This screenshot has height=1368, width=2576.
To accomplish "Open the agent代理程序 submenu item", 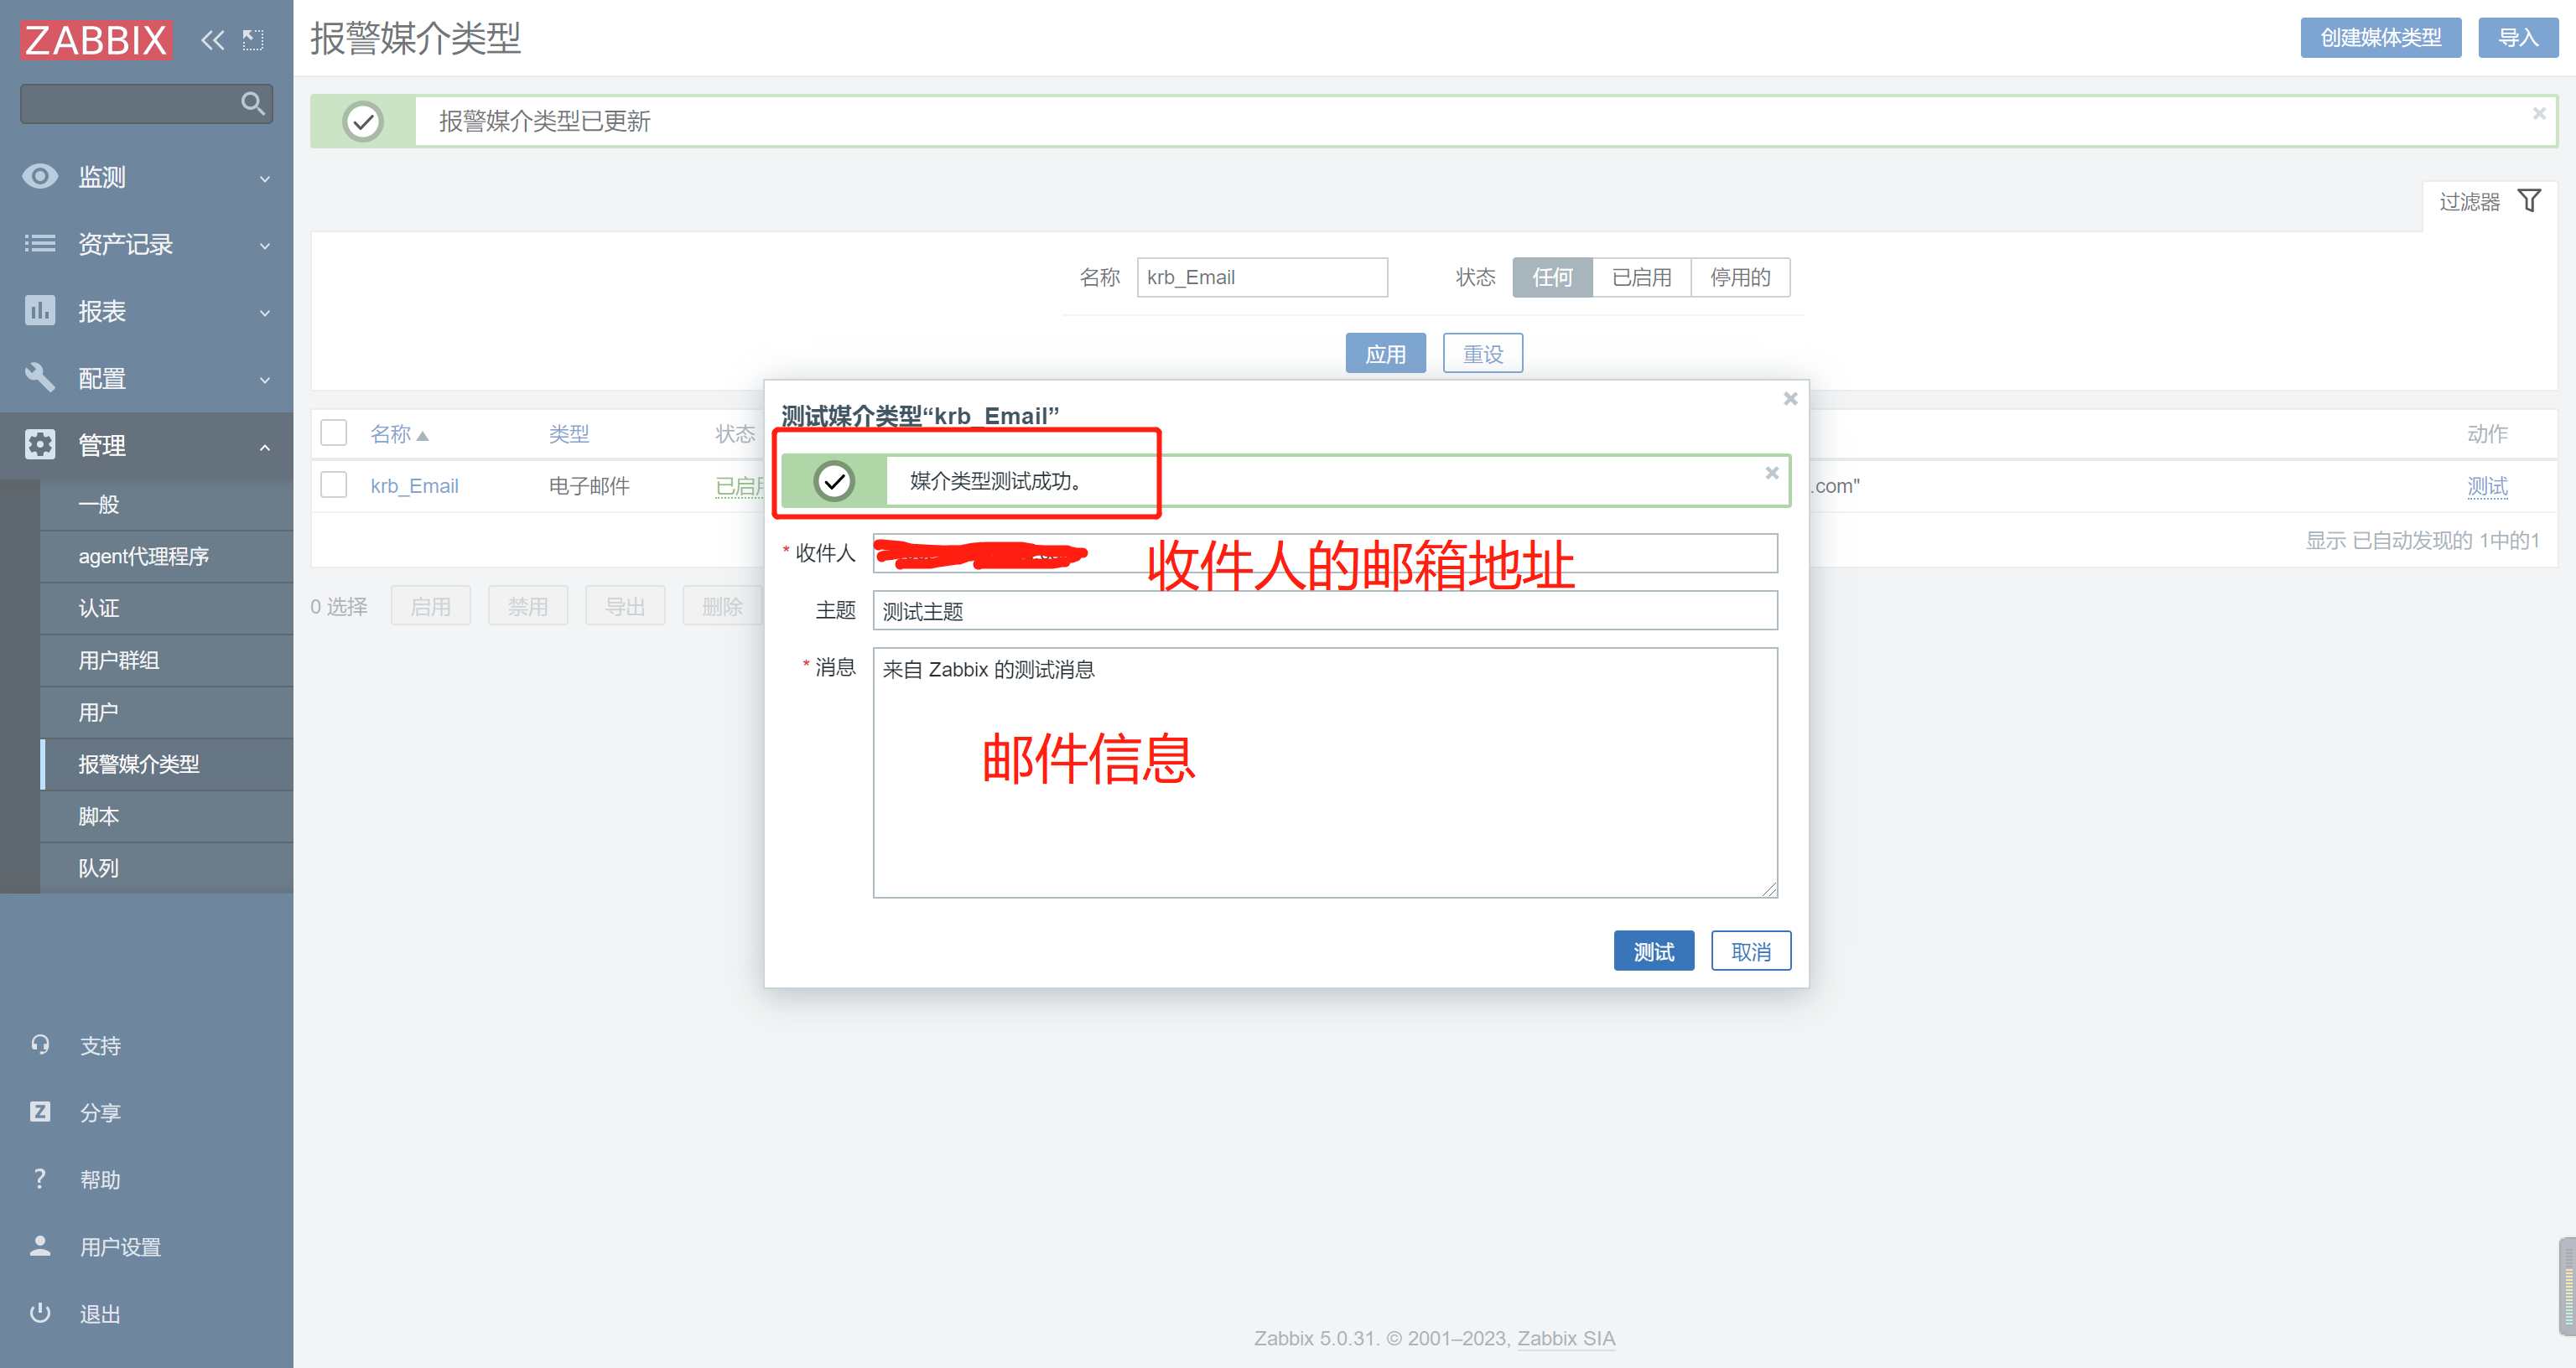I will coord(167,556).
